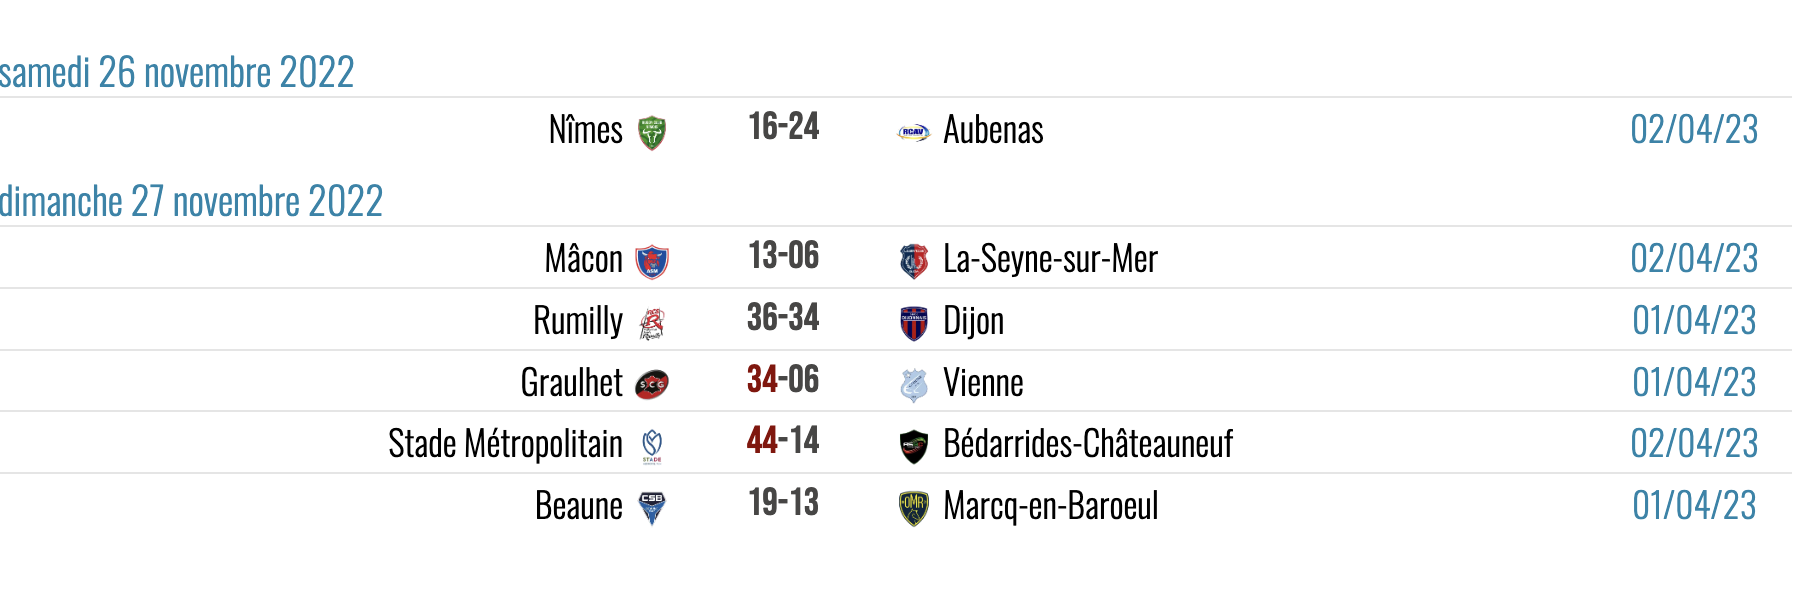Open the Nîmes vs Aubenas 16-24 score
Screen dimensions: 1806x616
click(784, 127)
